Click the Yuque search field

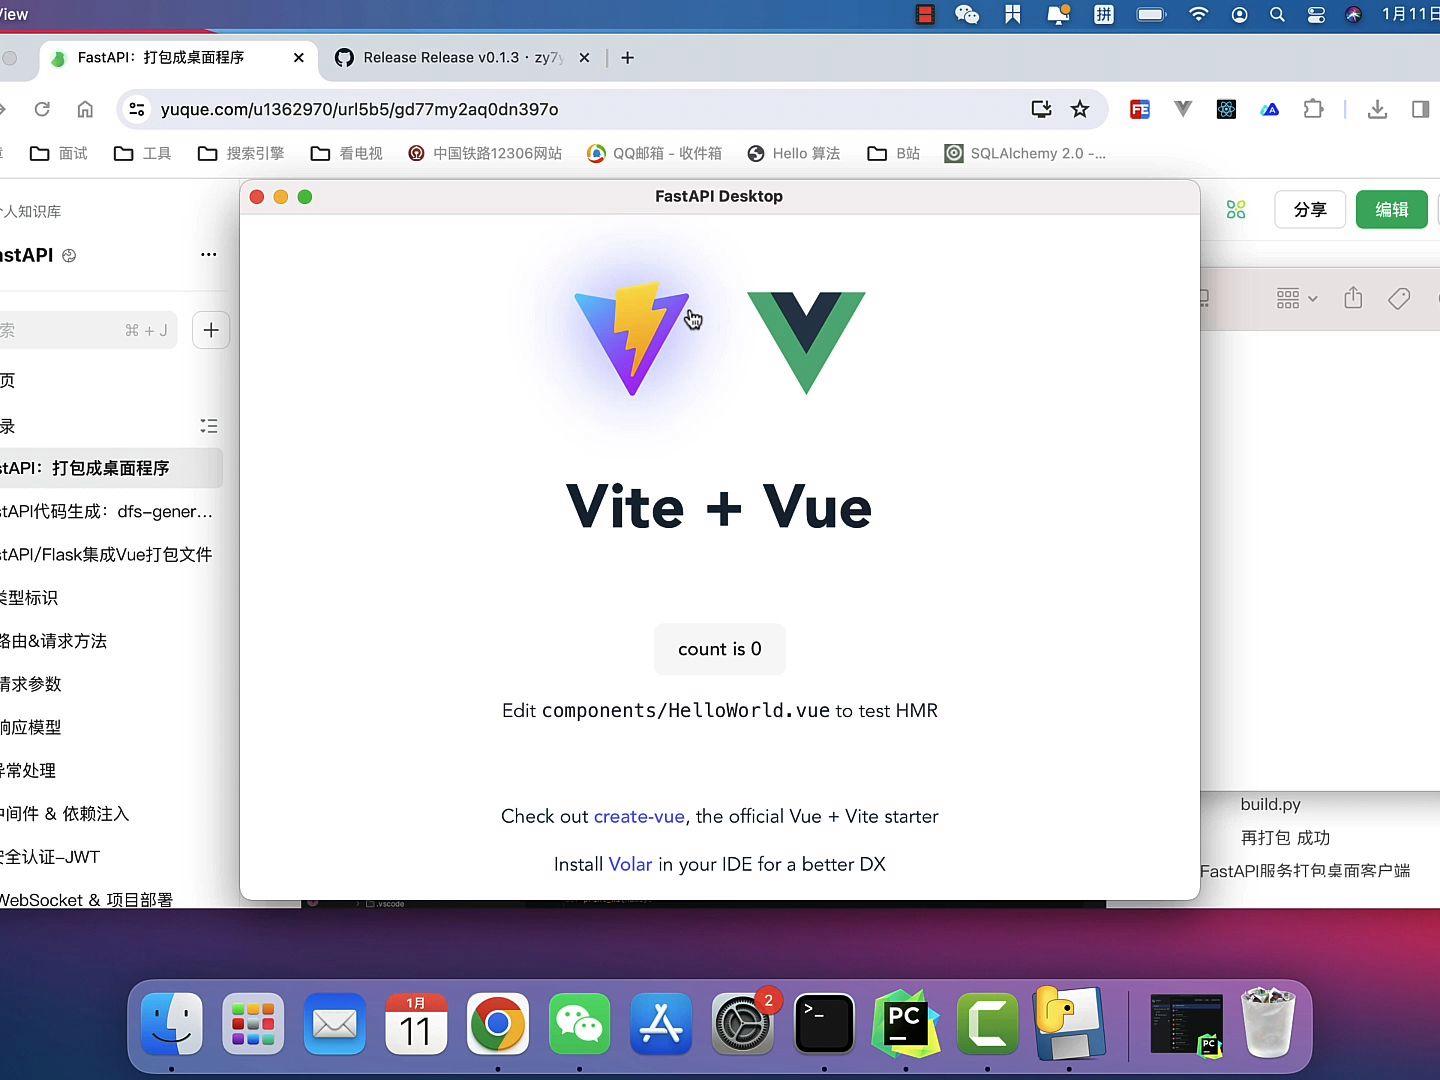(x=86, y=330)
